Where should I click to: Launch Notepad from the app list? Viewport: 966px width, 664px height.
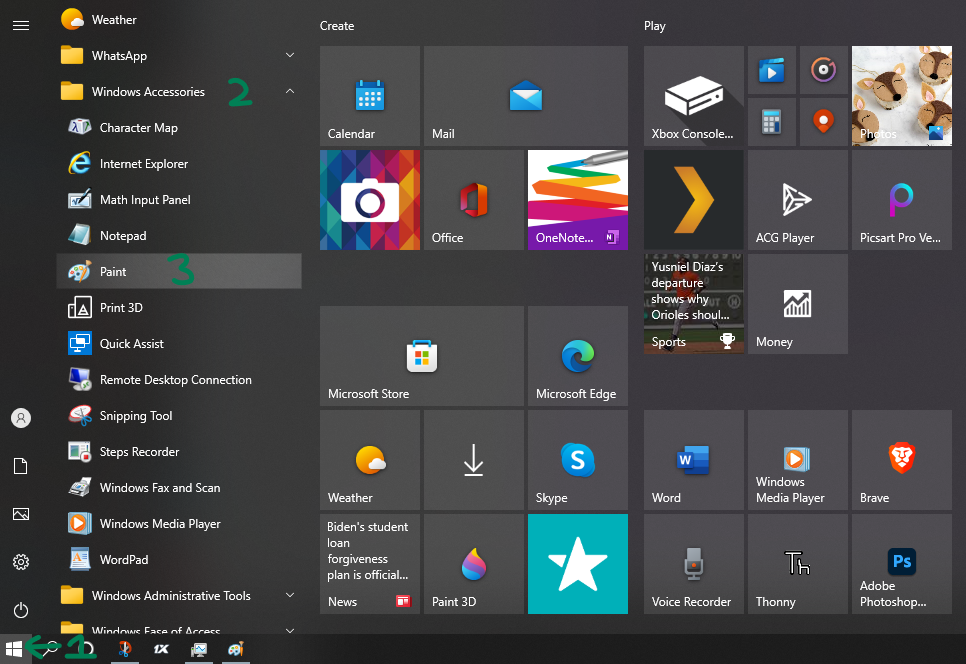pos(179,236)
